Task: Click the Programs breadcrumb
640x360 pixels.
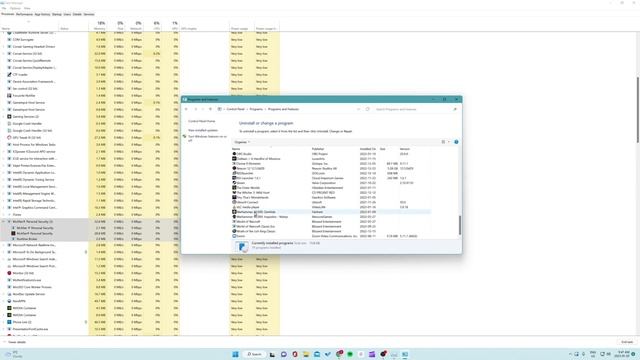Action: tap(256, 109)
